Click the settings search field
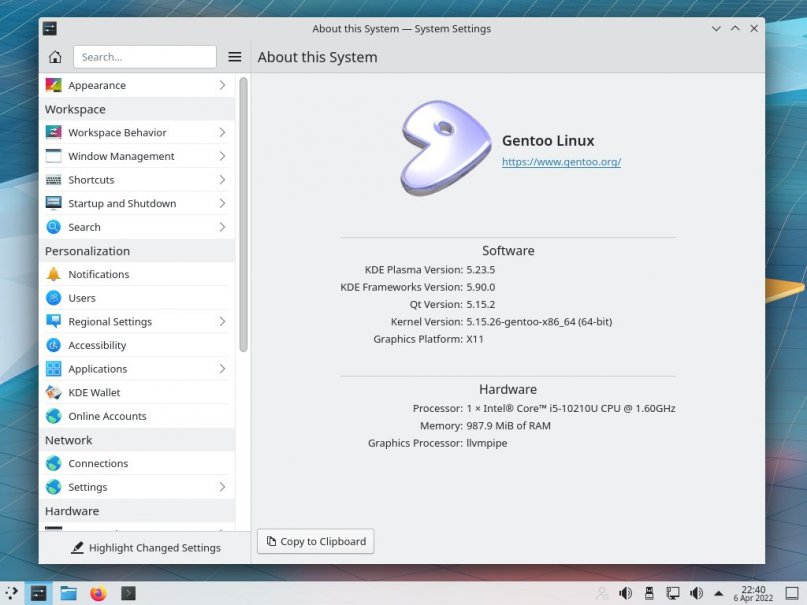Screen dimensions: 807x605 [144, 57]
